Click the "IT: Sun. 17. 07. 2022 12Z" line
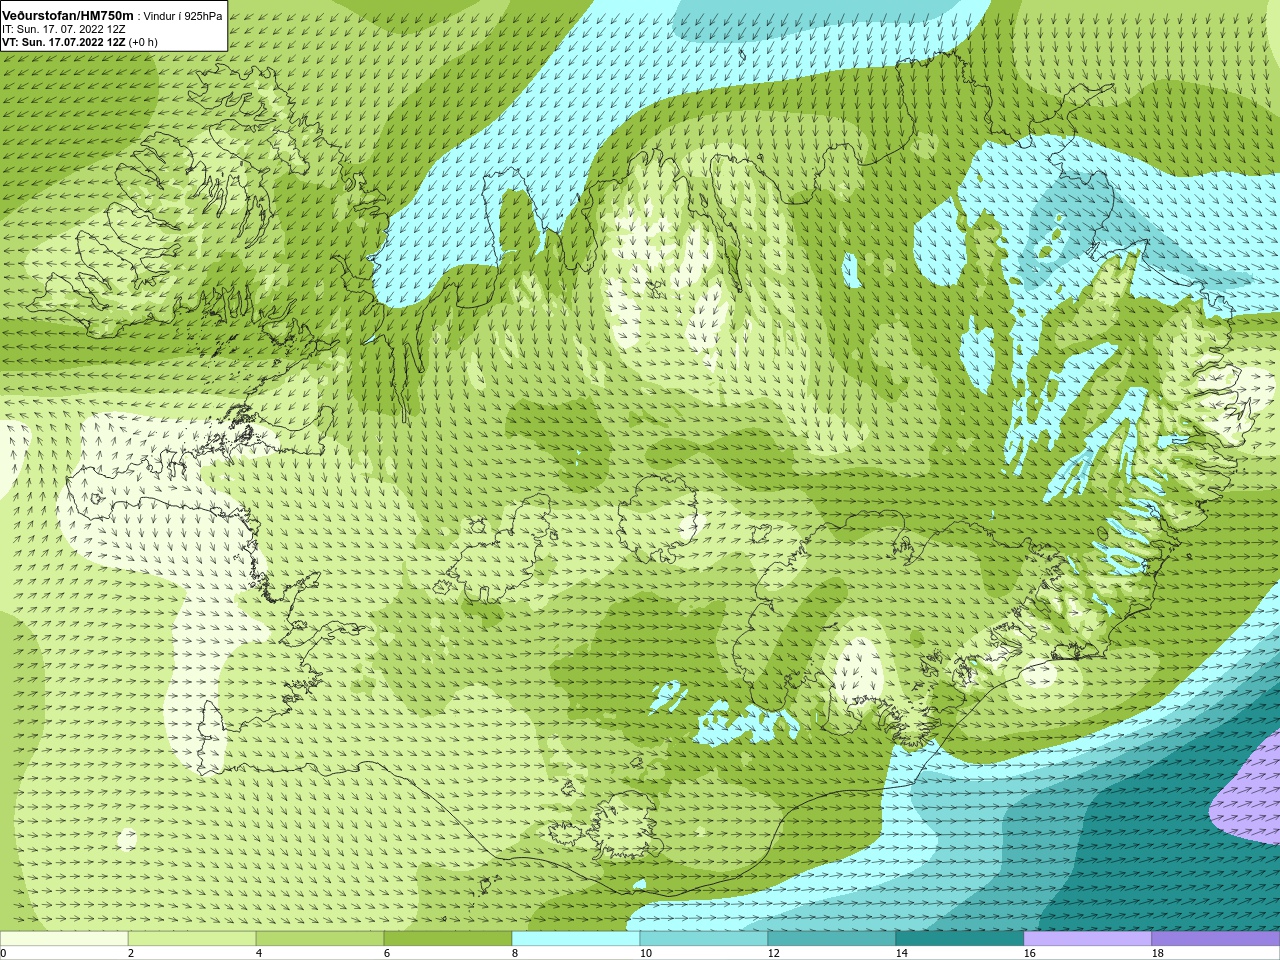This screenshot has height=960, width=1280. point(64,29)
